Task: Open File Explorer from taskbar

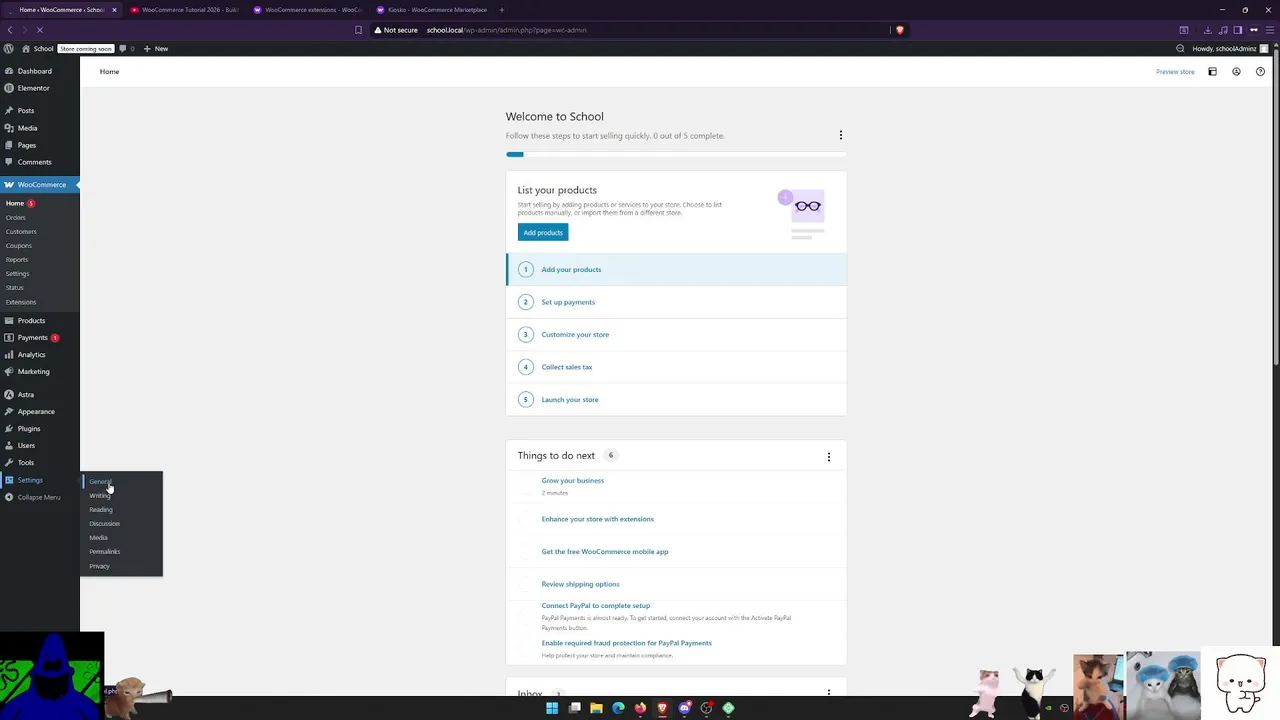Action: pyautogui.click(x=596, y=708)
